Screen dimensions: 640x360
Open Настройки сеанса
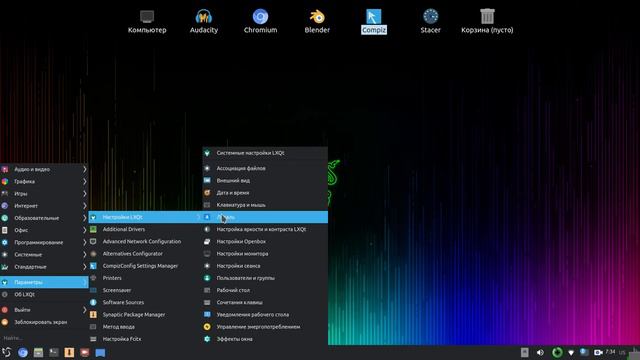click(265, 266)
